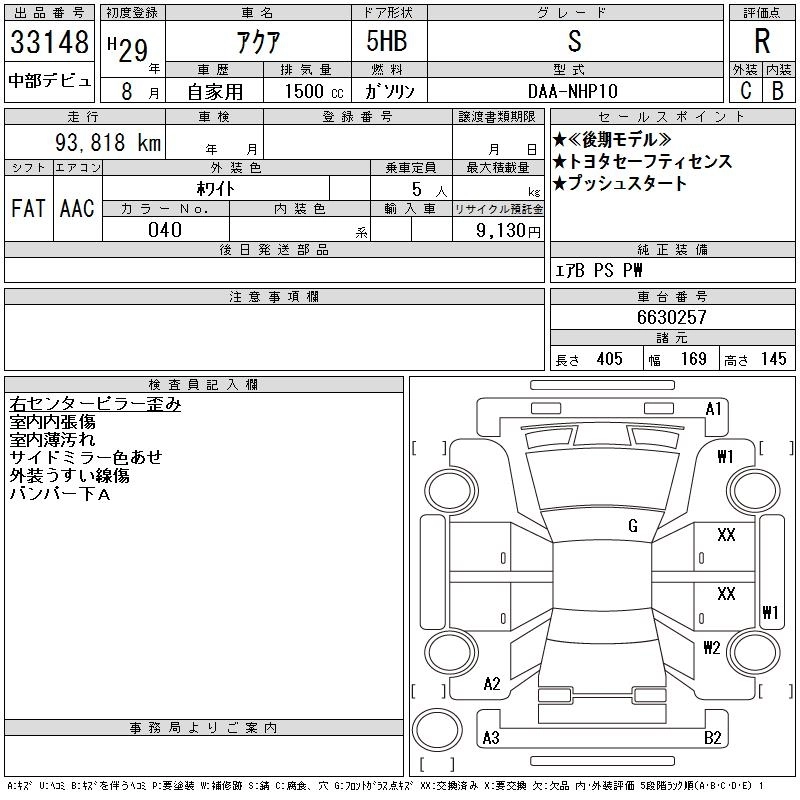
Task: Select the vehicle history 自家用
Action: pos(215,92)
